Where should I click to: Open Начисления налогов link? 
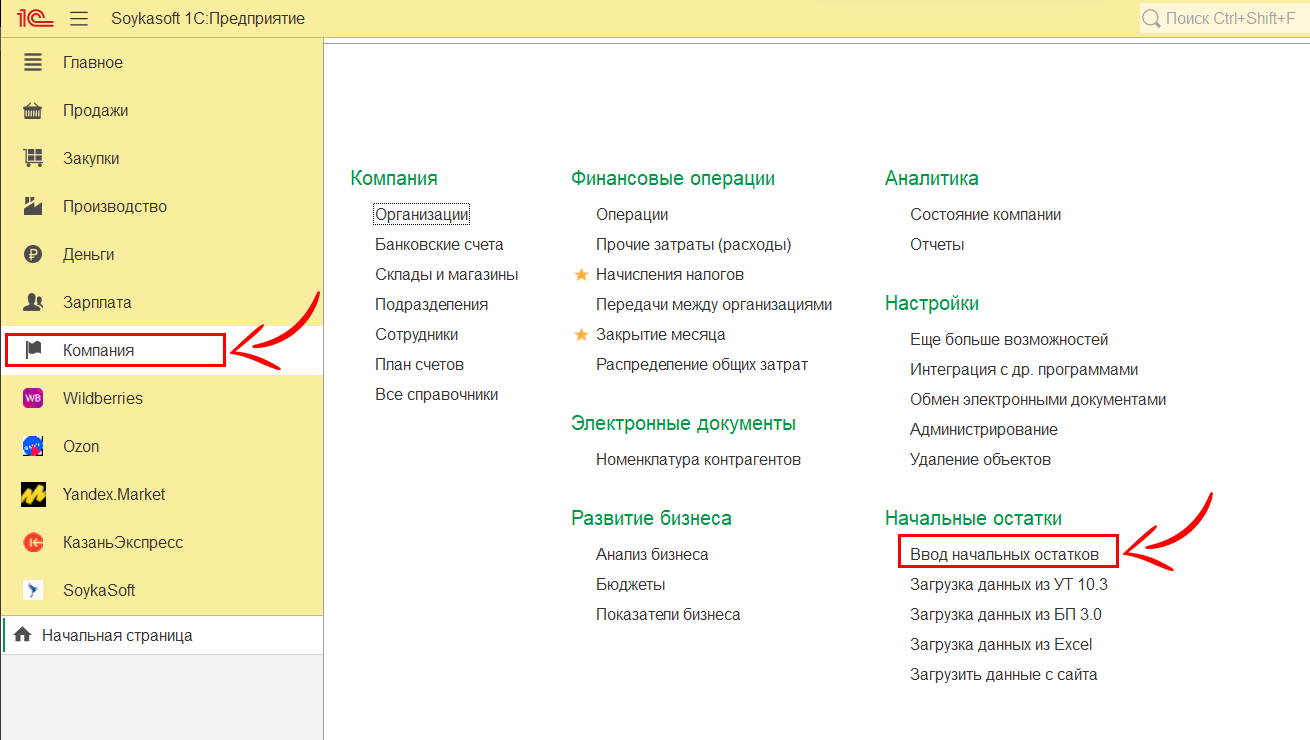(x=670, y=274)
